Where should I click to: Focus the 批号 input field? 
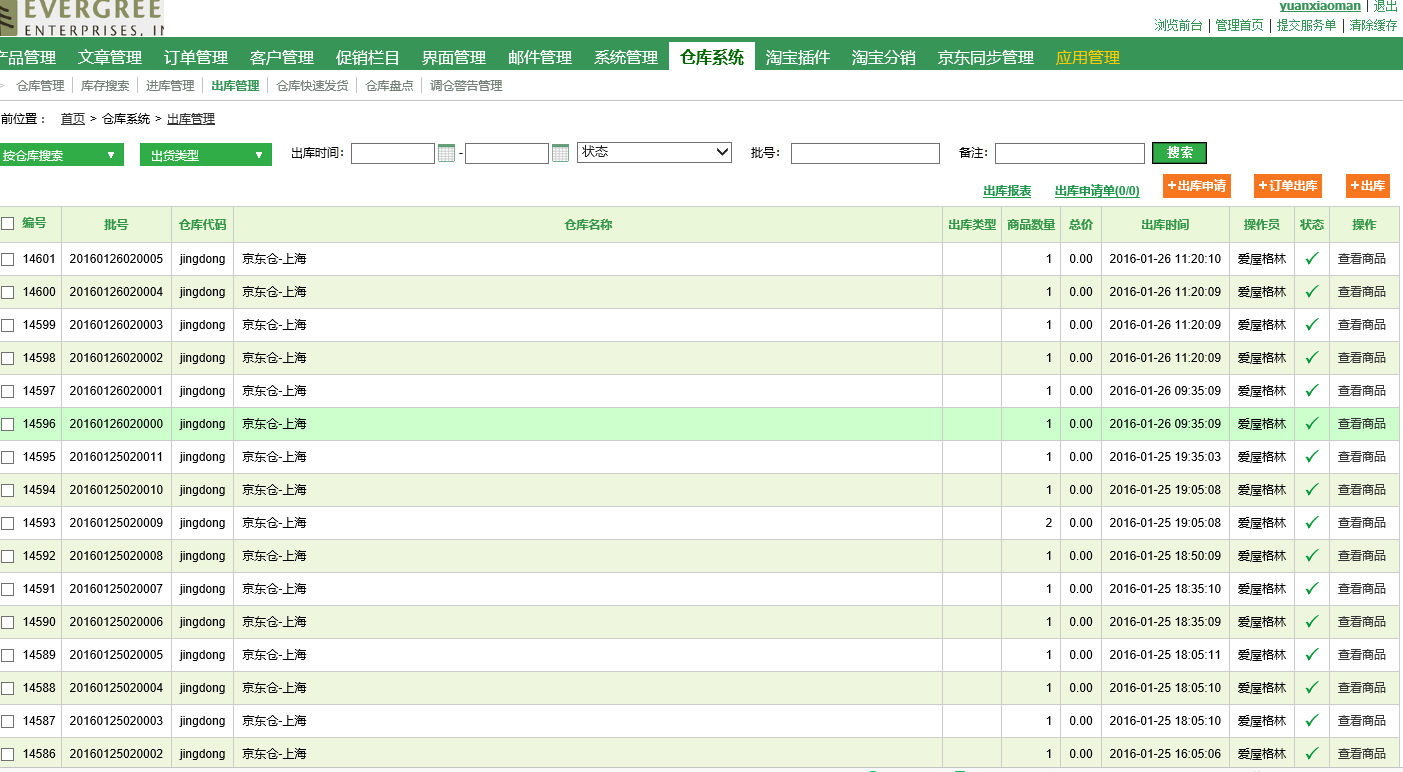865,153
